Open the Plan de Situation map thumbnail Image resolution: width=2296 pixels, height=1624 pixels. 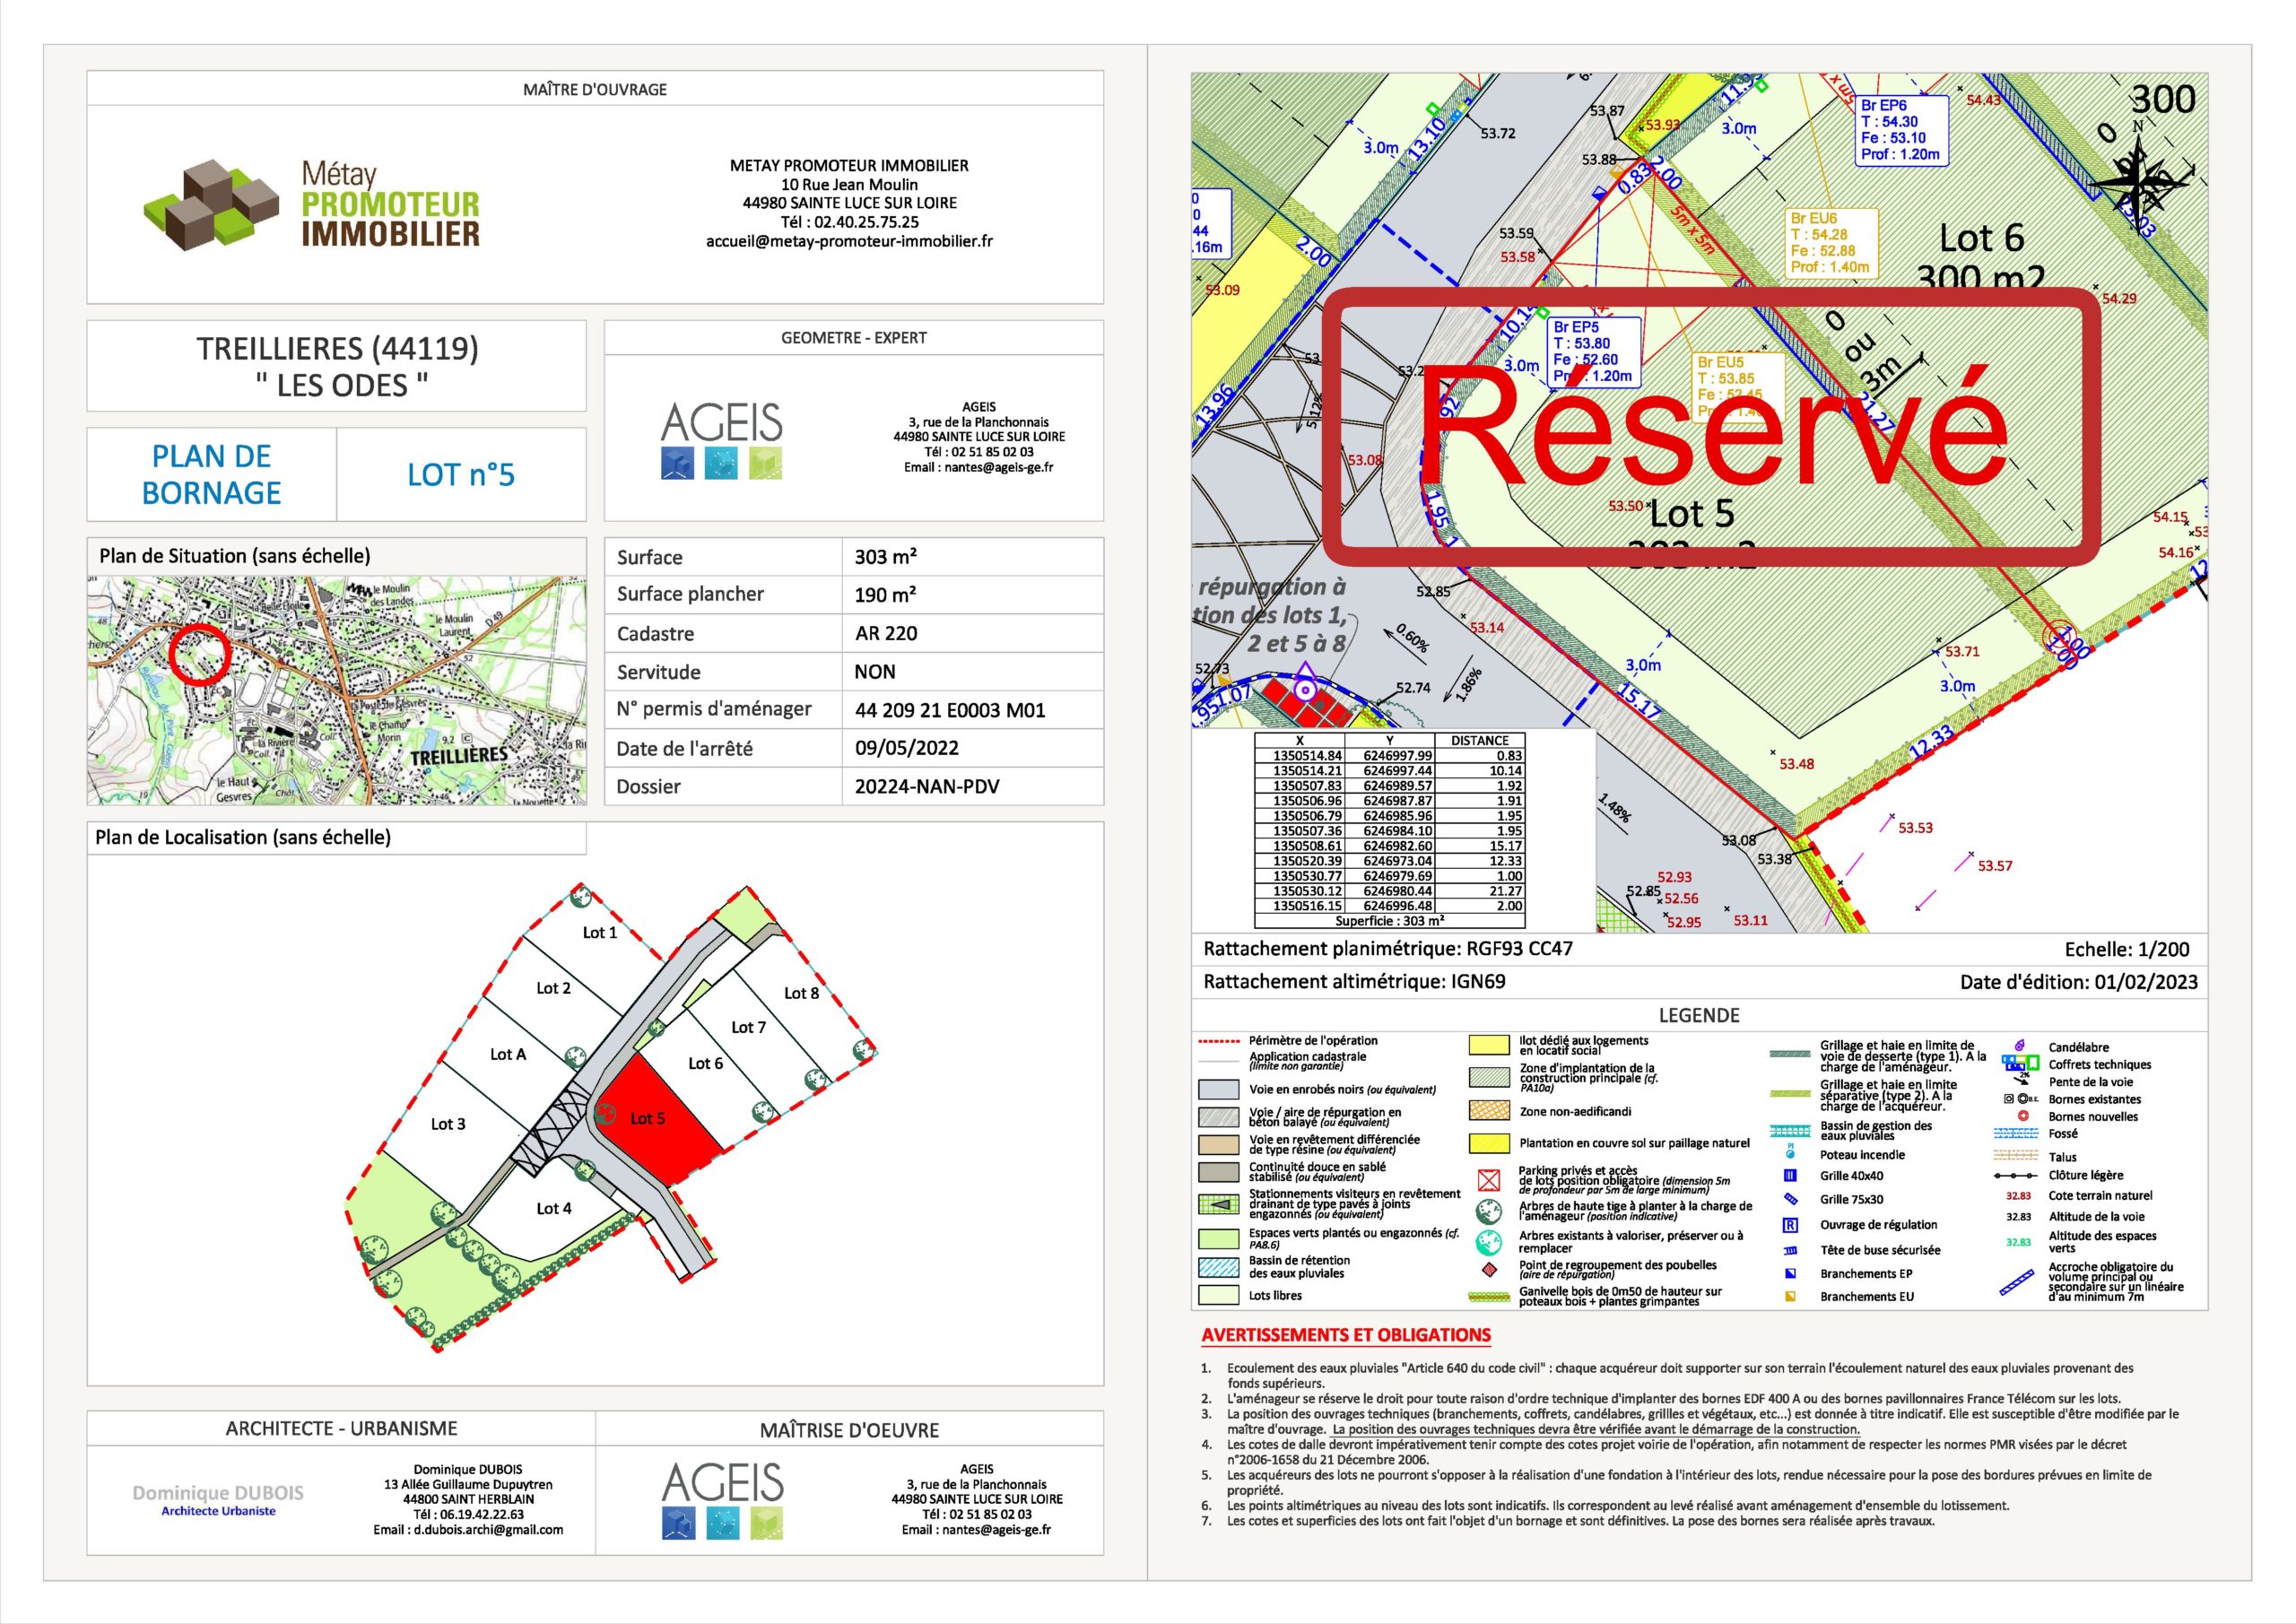337,690
